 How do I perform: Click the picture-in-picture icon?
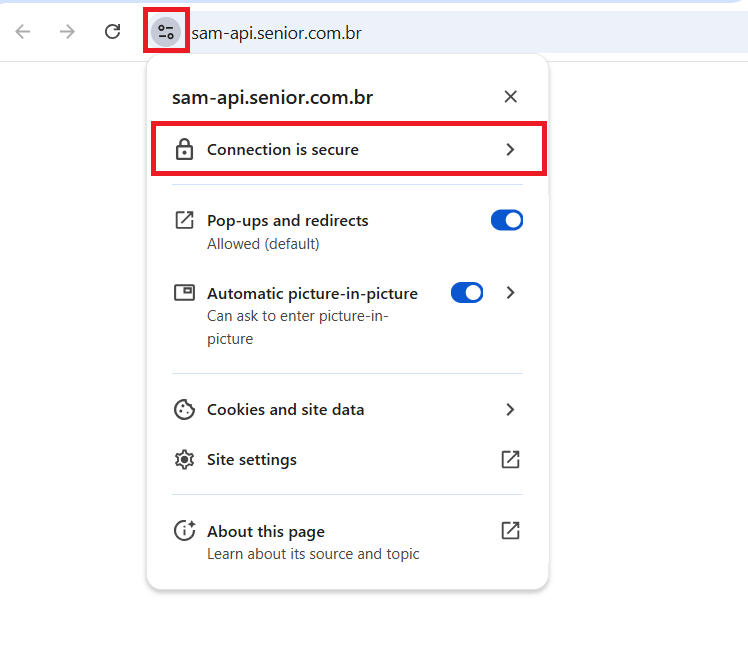184,293
